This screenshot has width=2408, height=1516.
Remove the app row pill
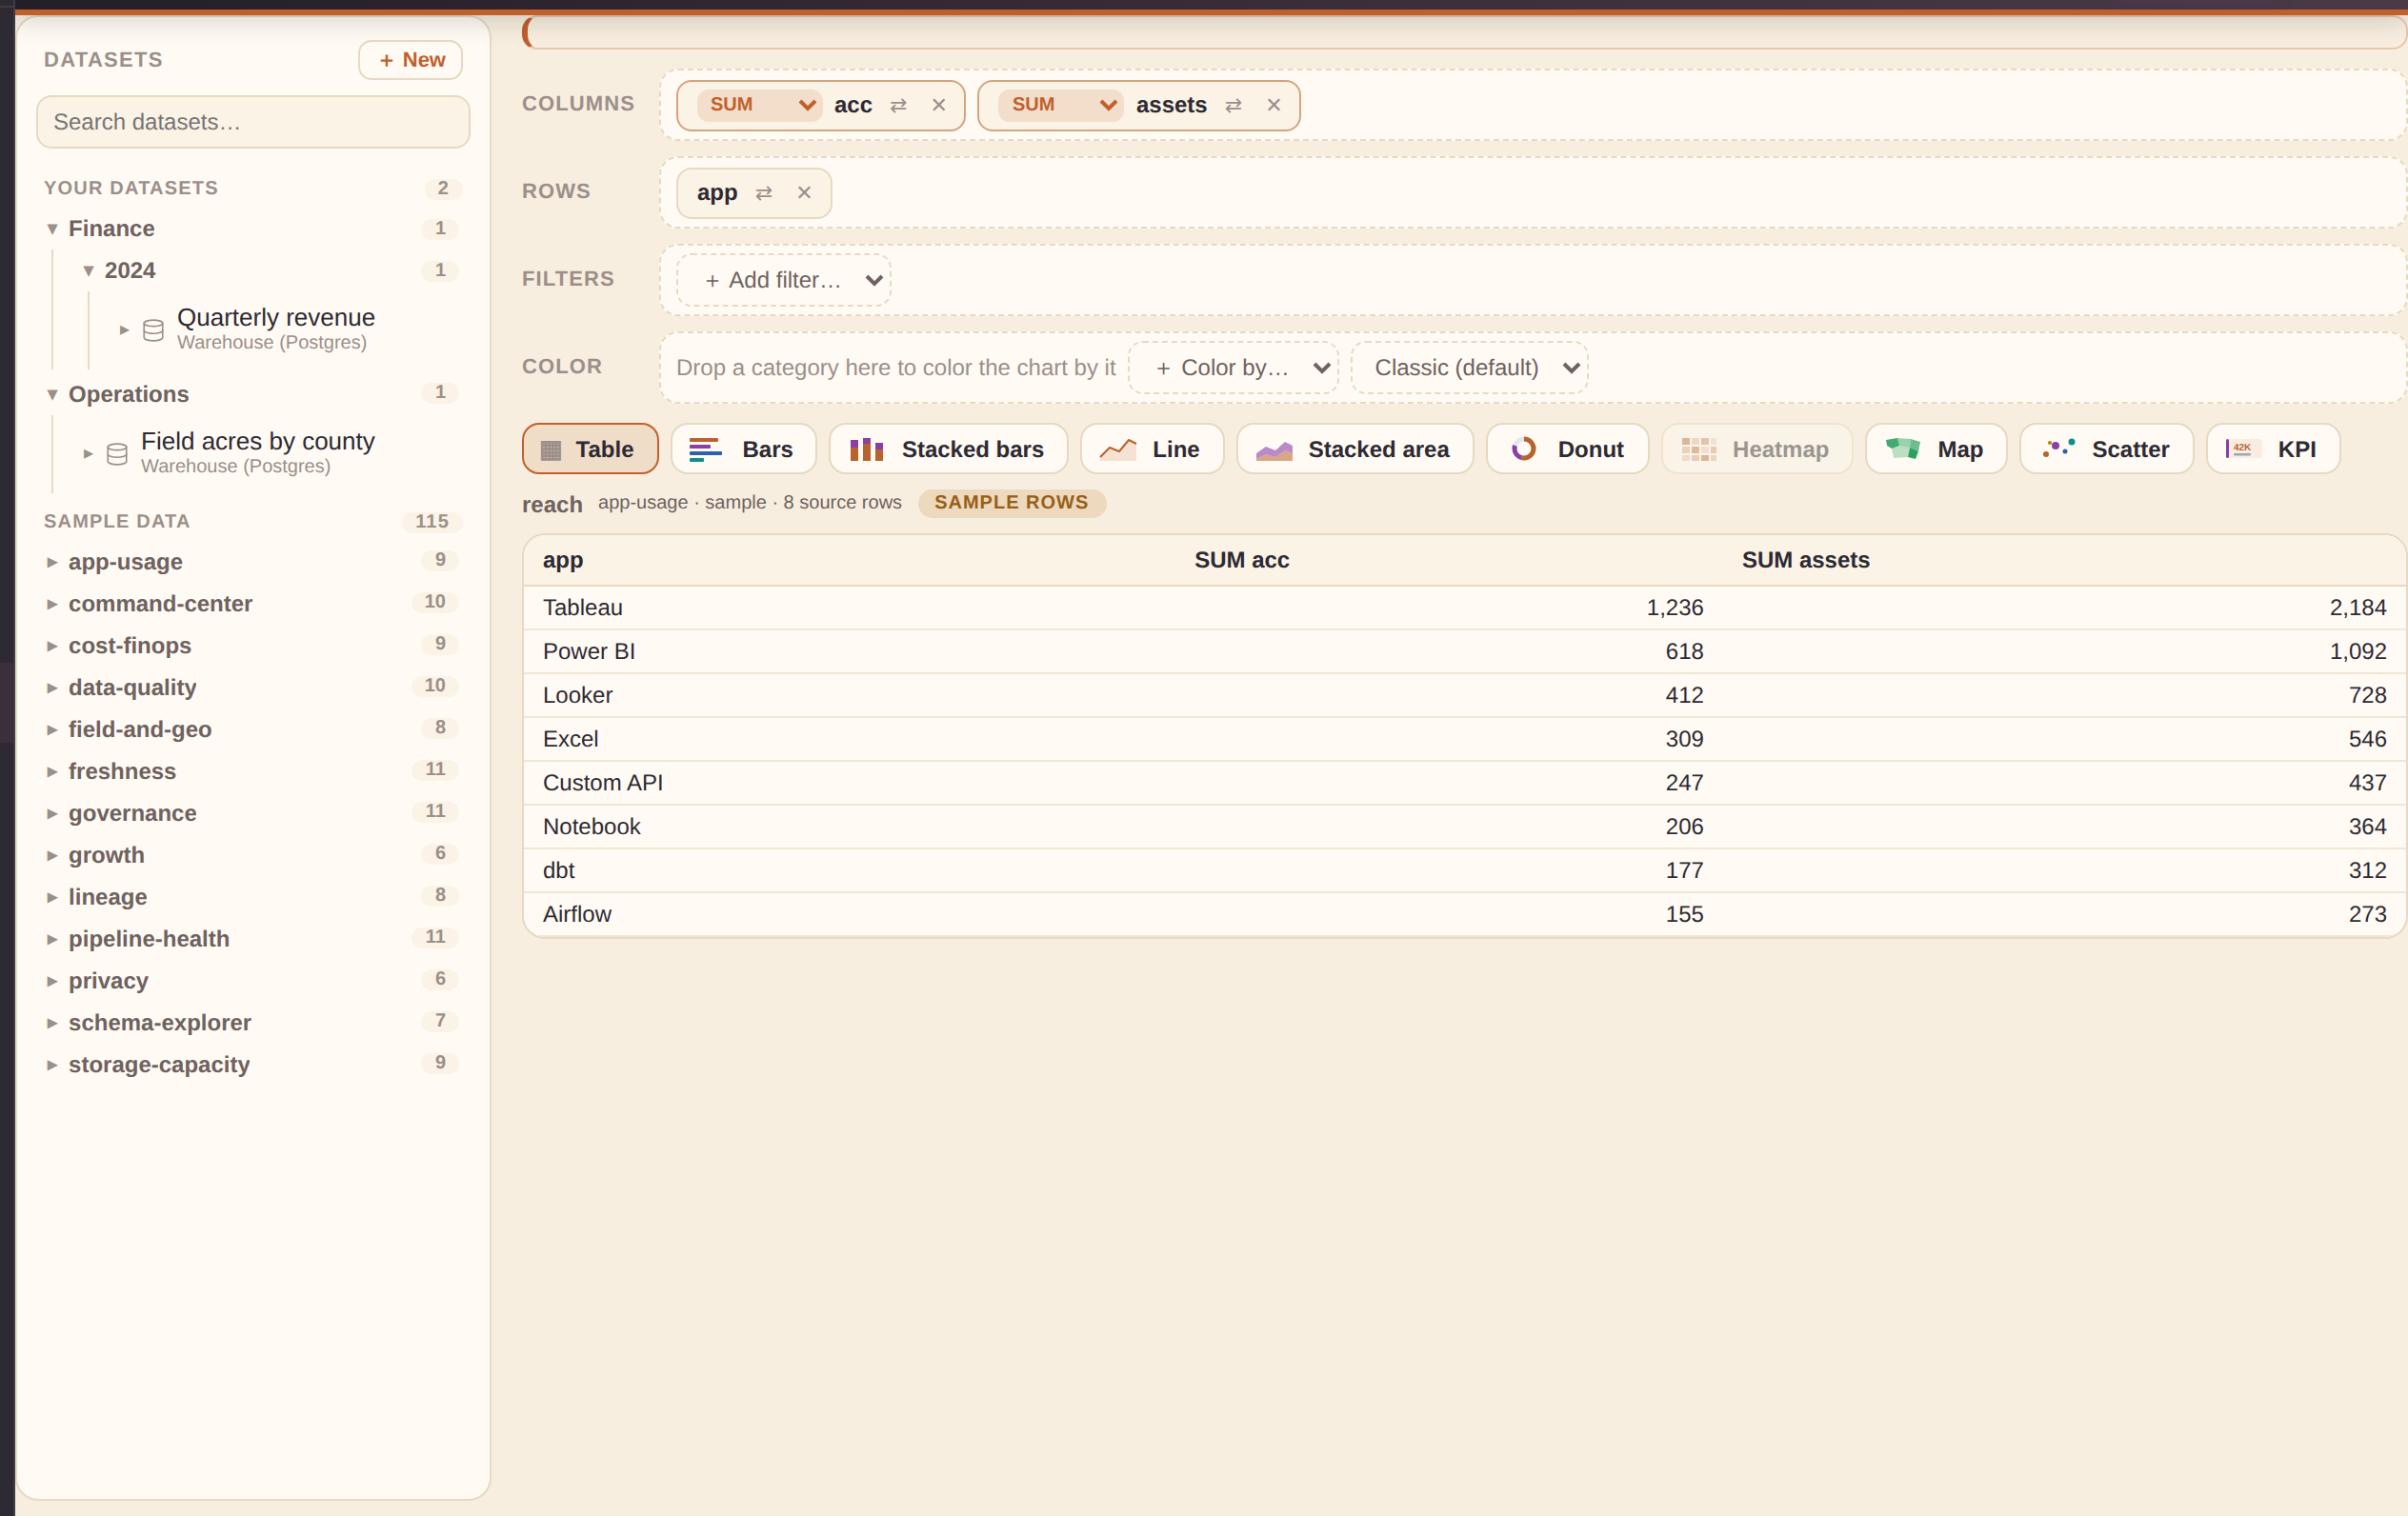tap(804, 193)
